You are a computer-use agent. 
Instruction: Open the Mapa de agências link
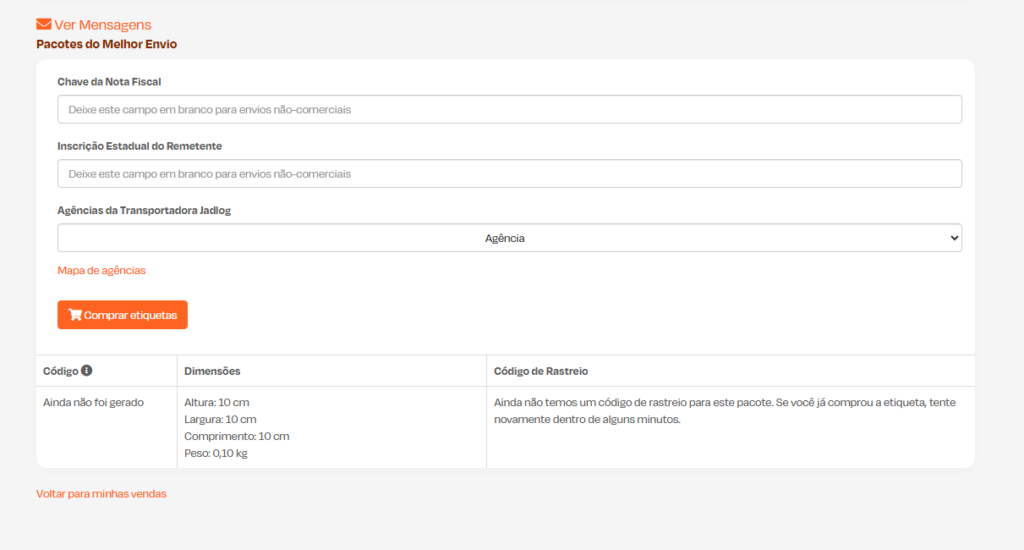click(x=101, y=270)
